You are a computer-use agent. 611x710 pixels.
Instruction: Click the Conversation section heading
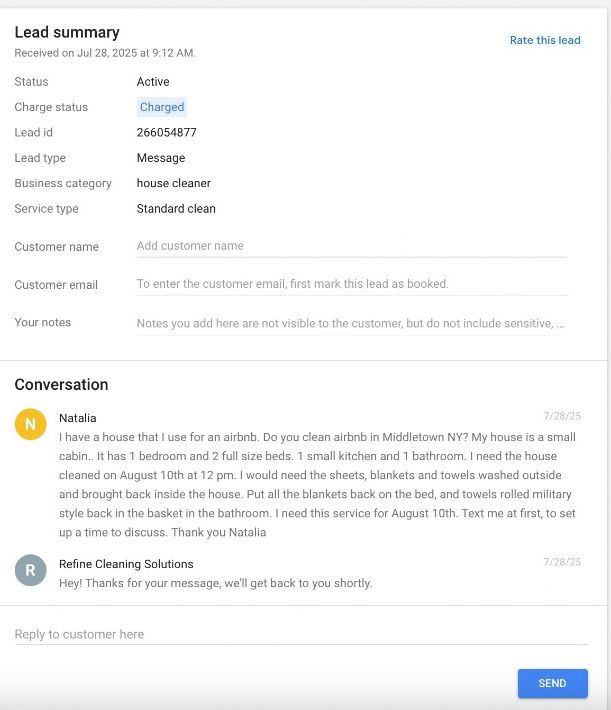[61, 385]
